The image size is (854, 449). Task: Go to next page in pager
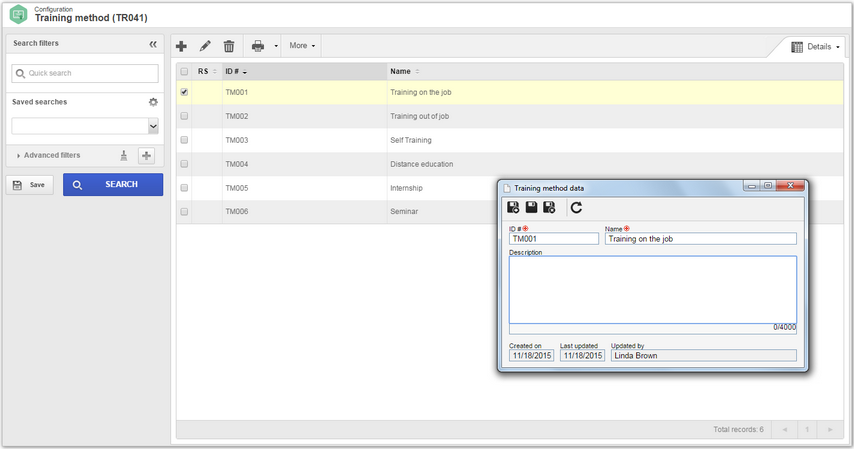tap(829, 430)
